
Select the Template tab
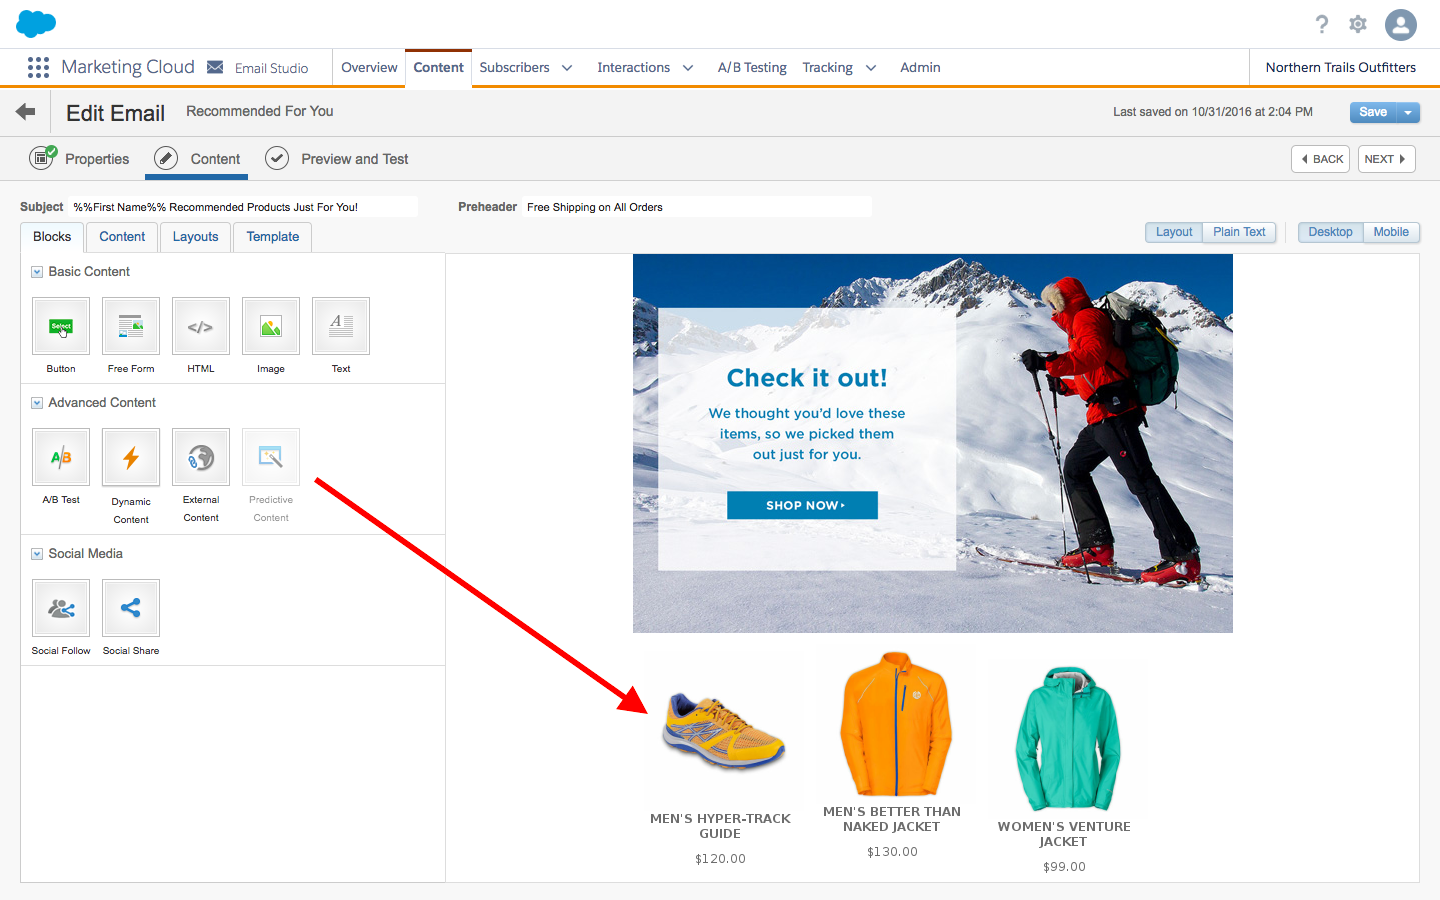[x=273, y=237]
